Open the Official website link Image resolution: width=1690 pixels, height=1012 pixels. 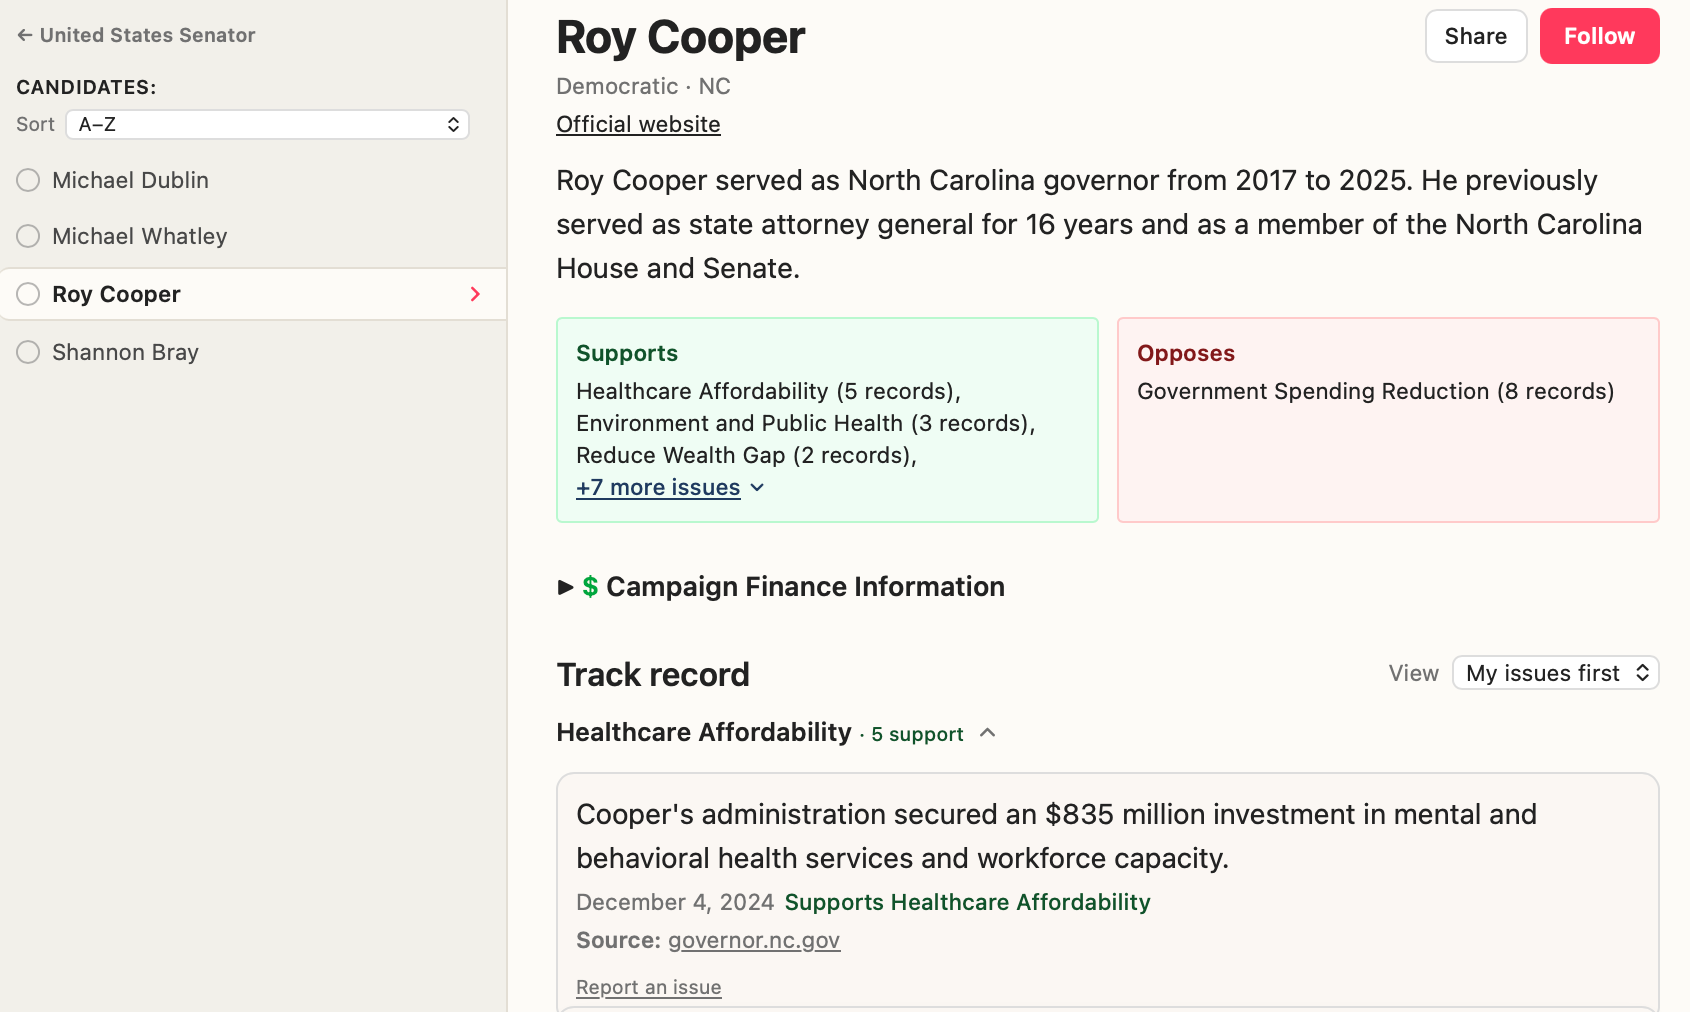pos(638,124)
